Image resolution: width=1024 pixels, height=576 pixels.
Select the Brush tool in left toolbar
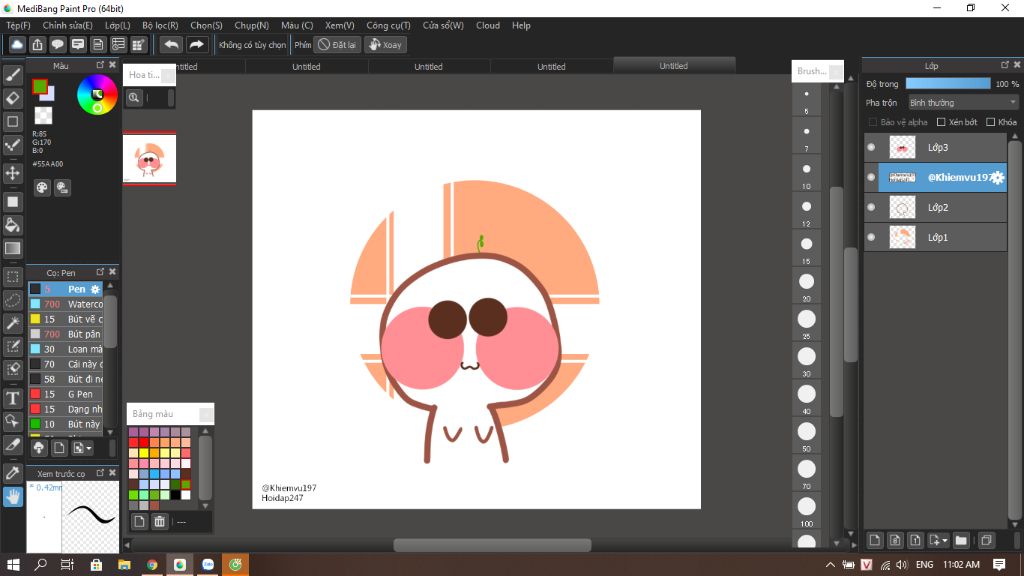(x=12, y=75)
